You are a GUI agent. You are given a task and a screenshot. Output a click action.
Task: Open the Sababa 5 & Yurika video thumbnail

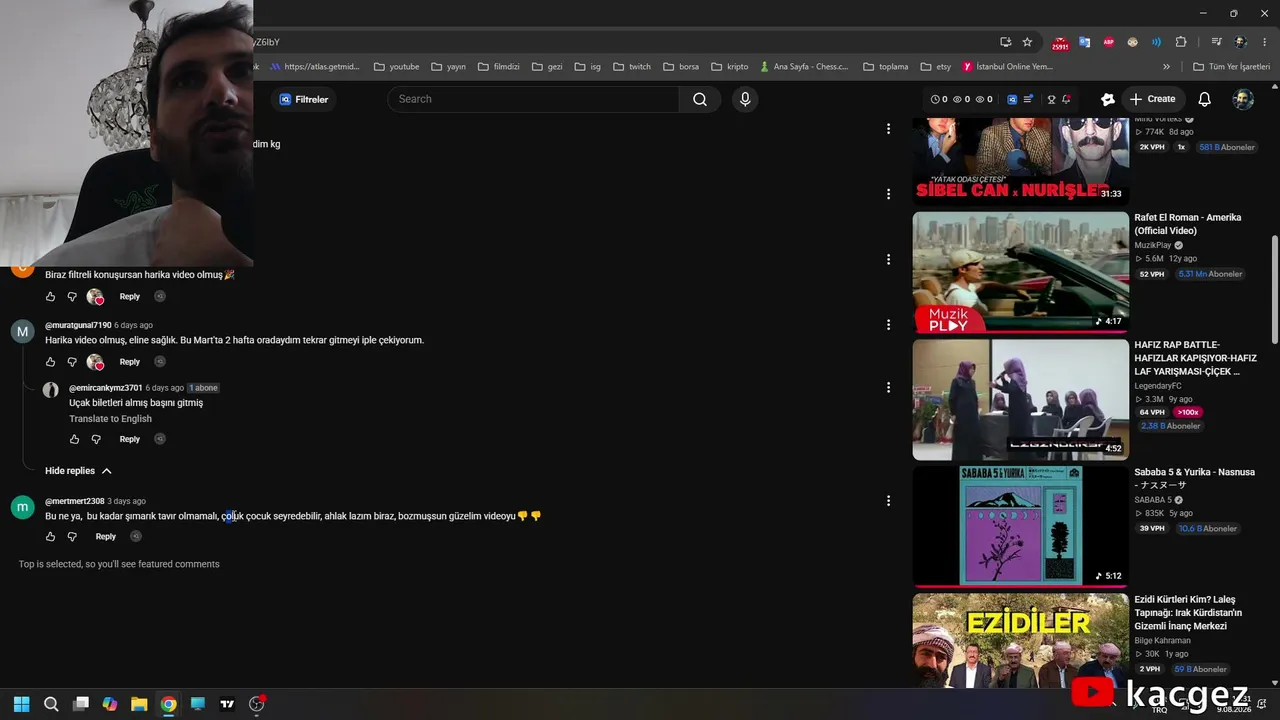1020,526
